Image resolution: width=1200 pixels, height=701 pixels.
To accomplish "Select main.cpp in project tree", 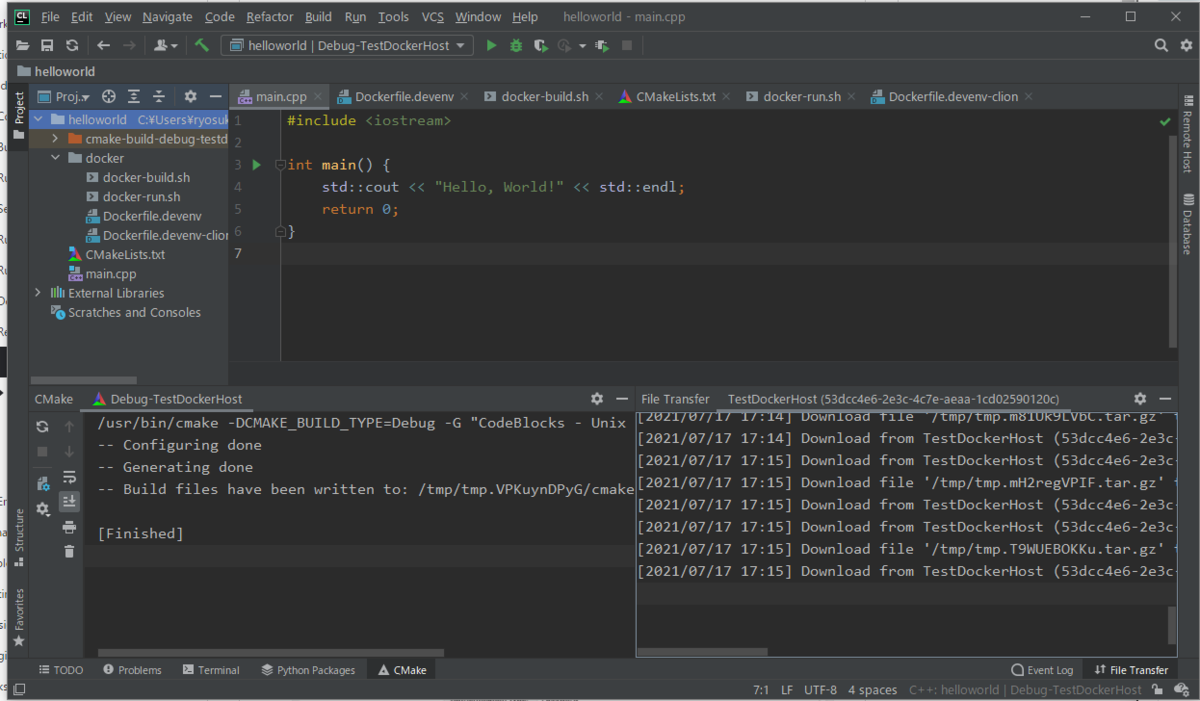I will pos(111,274).
